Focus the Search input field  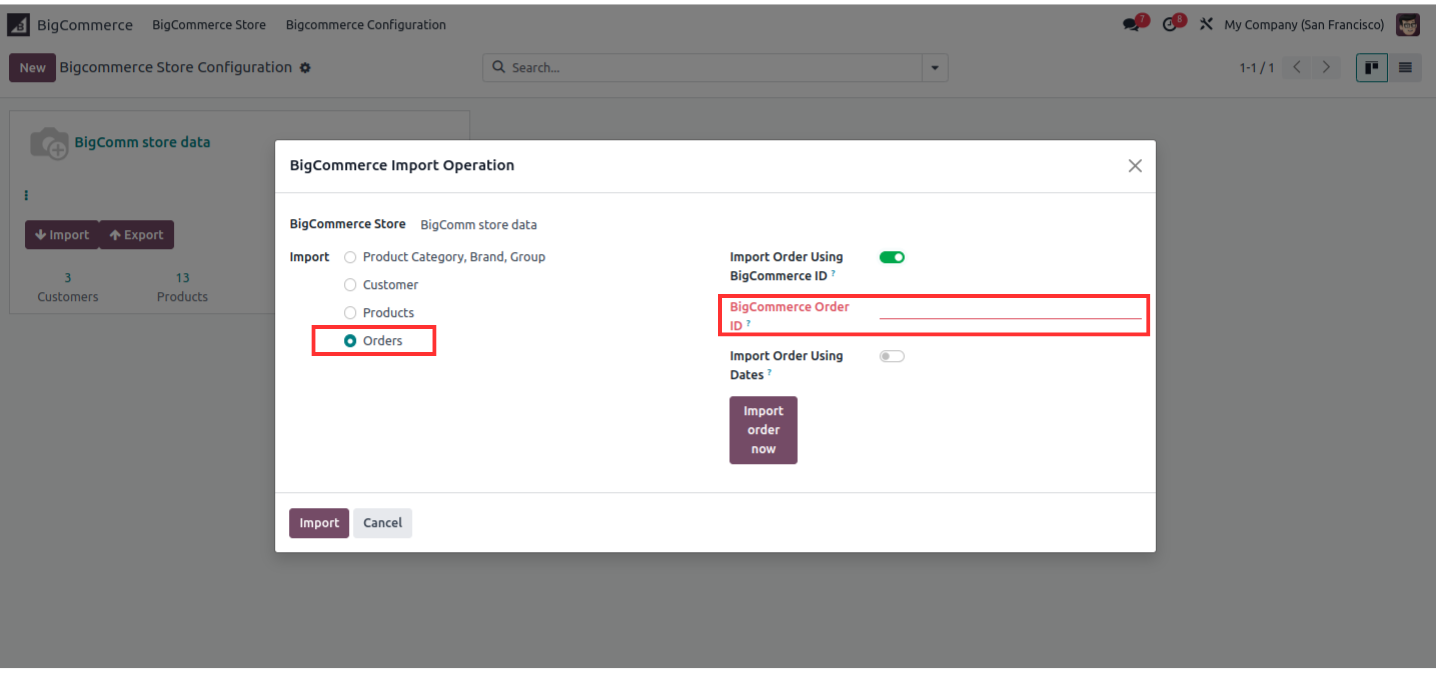[x=713, y=68]
